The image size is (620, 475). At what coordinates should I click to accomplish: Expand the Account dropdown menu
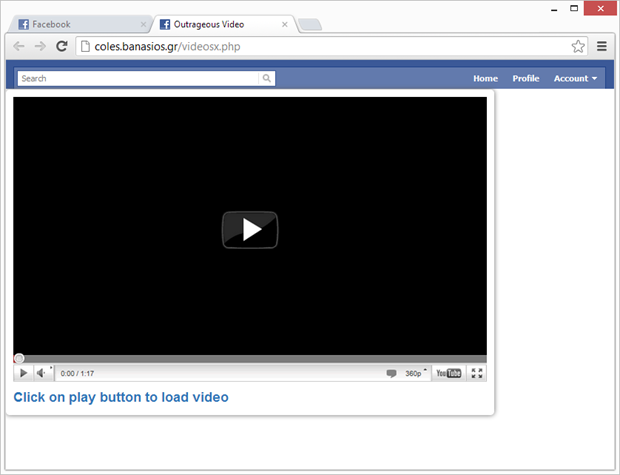click(x=575, y=78)
